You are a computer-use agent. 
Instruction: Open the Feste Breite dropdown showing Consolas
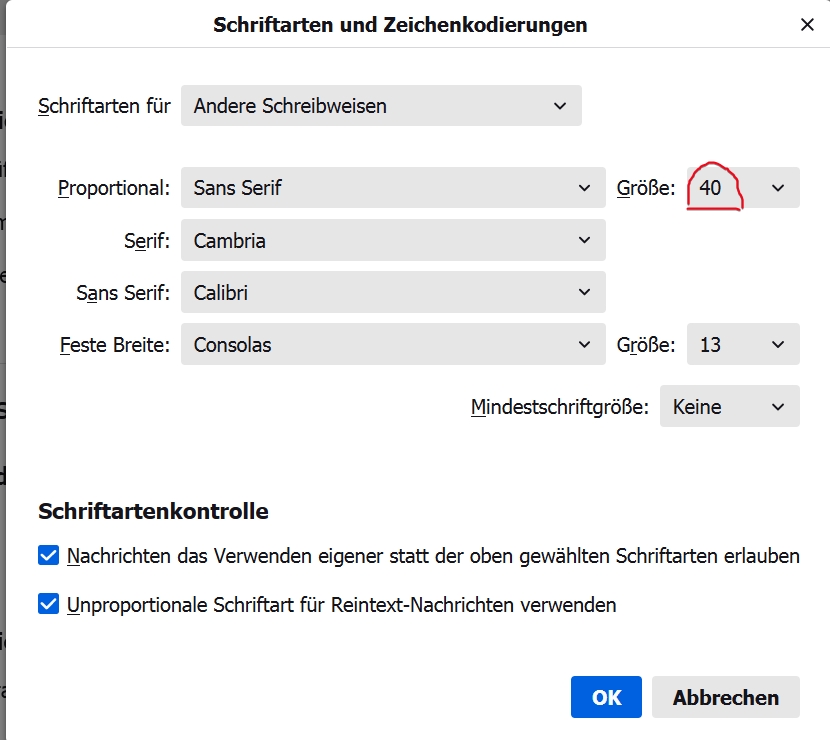click(392, 345)
